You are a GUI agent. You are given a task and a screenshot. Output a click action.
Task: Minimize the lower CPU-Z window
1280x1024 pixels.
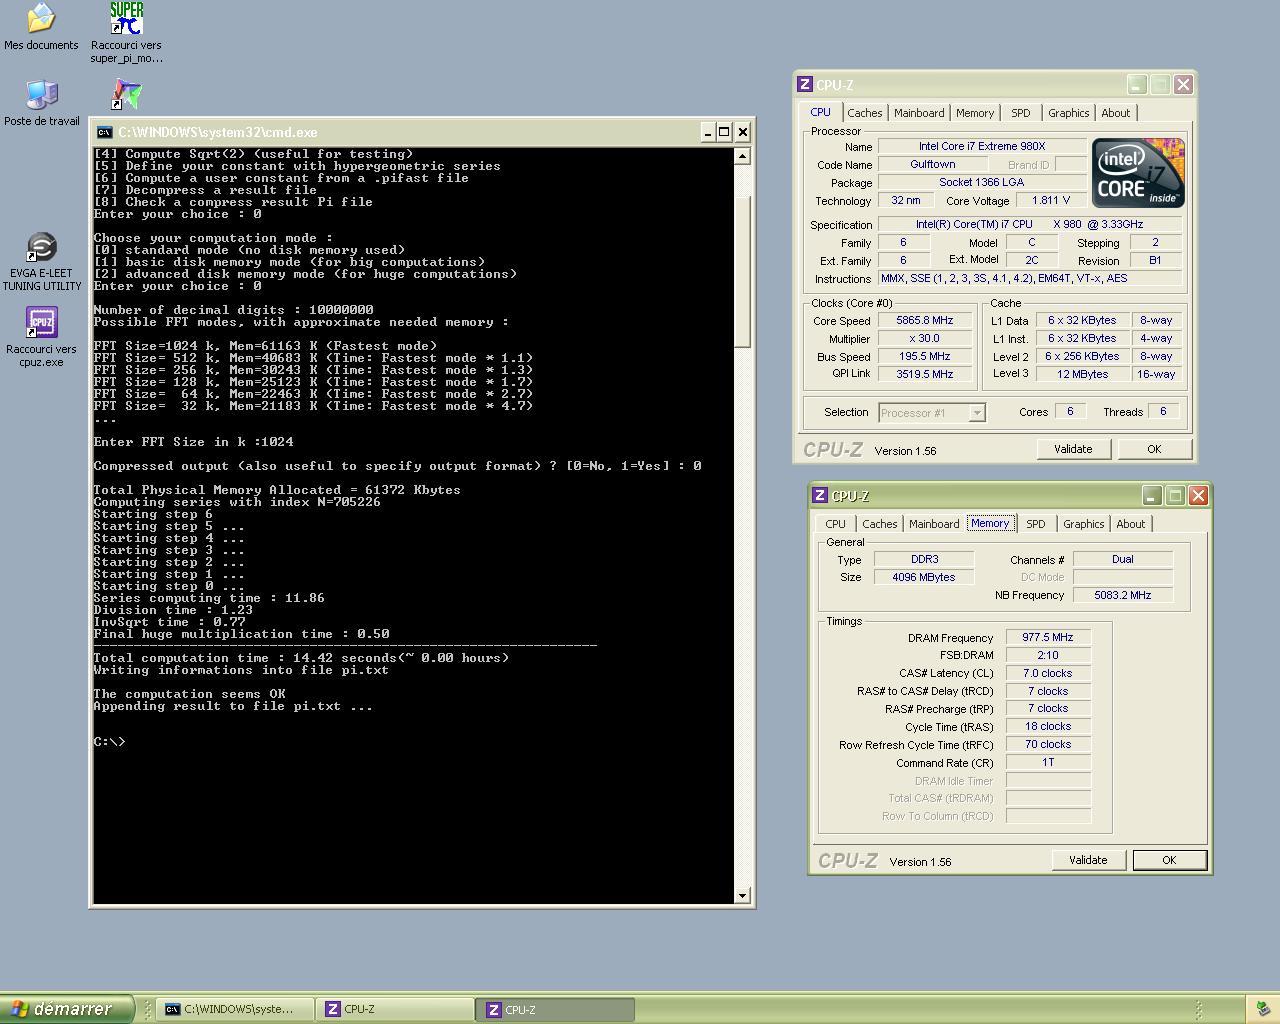pos(1152,496)
